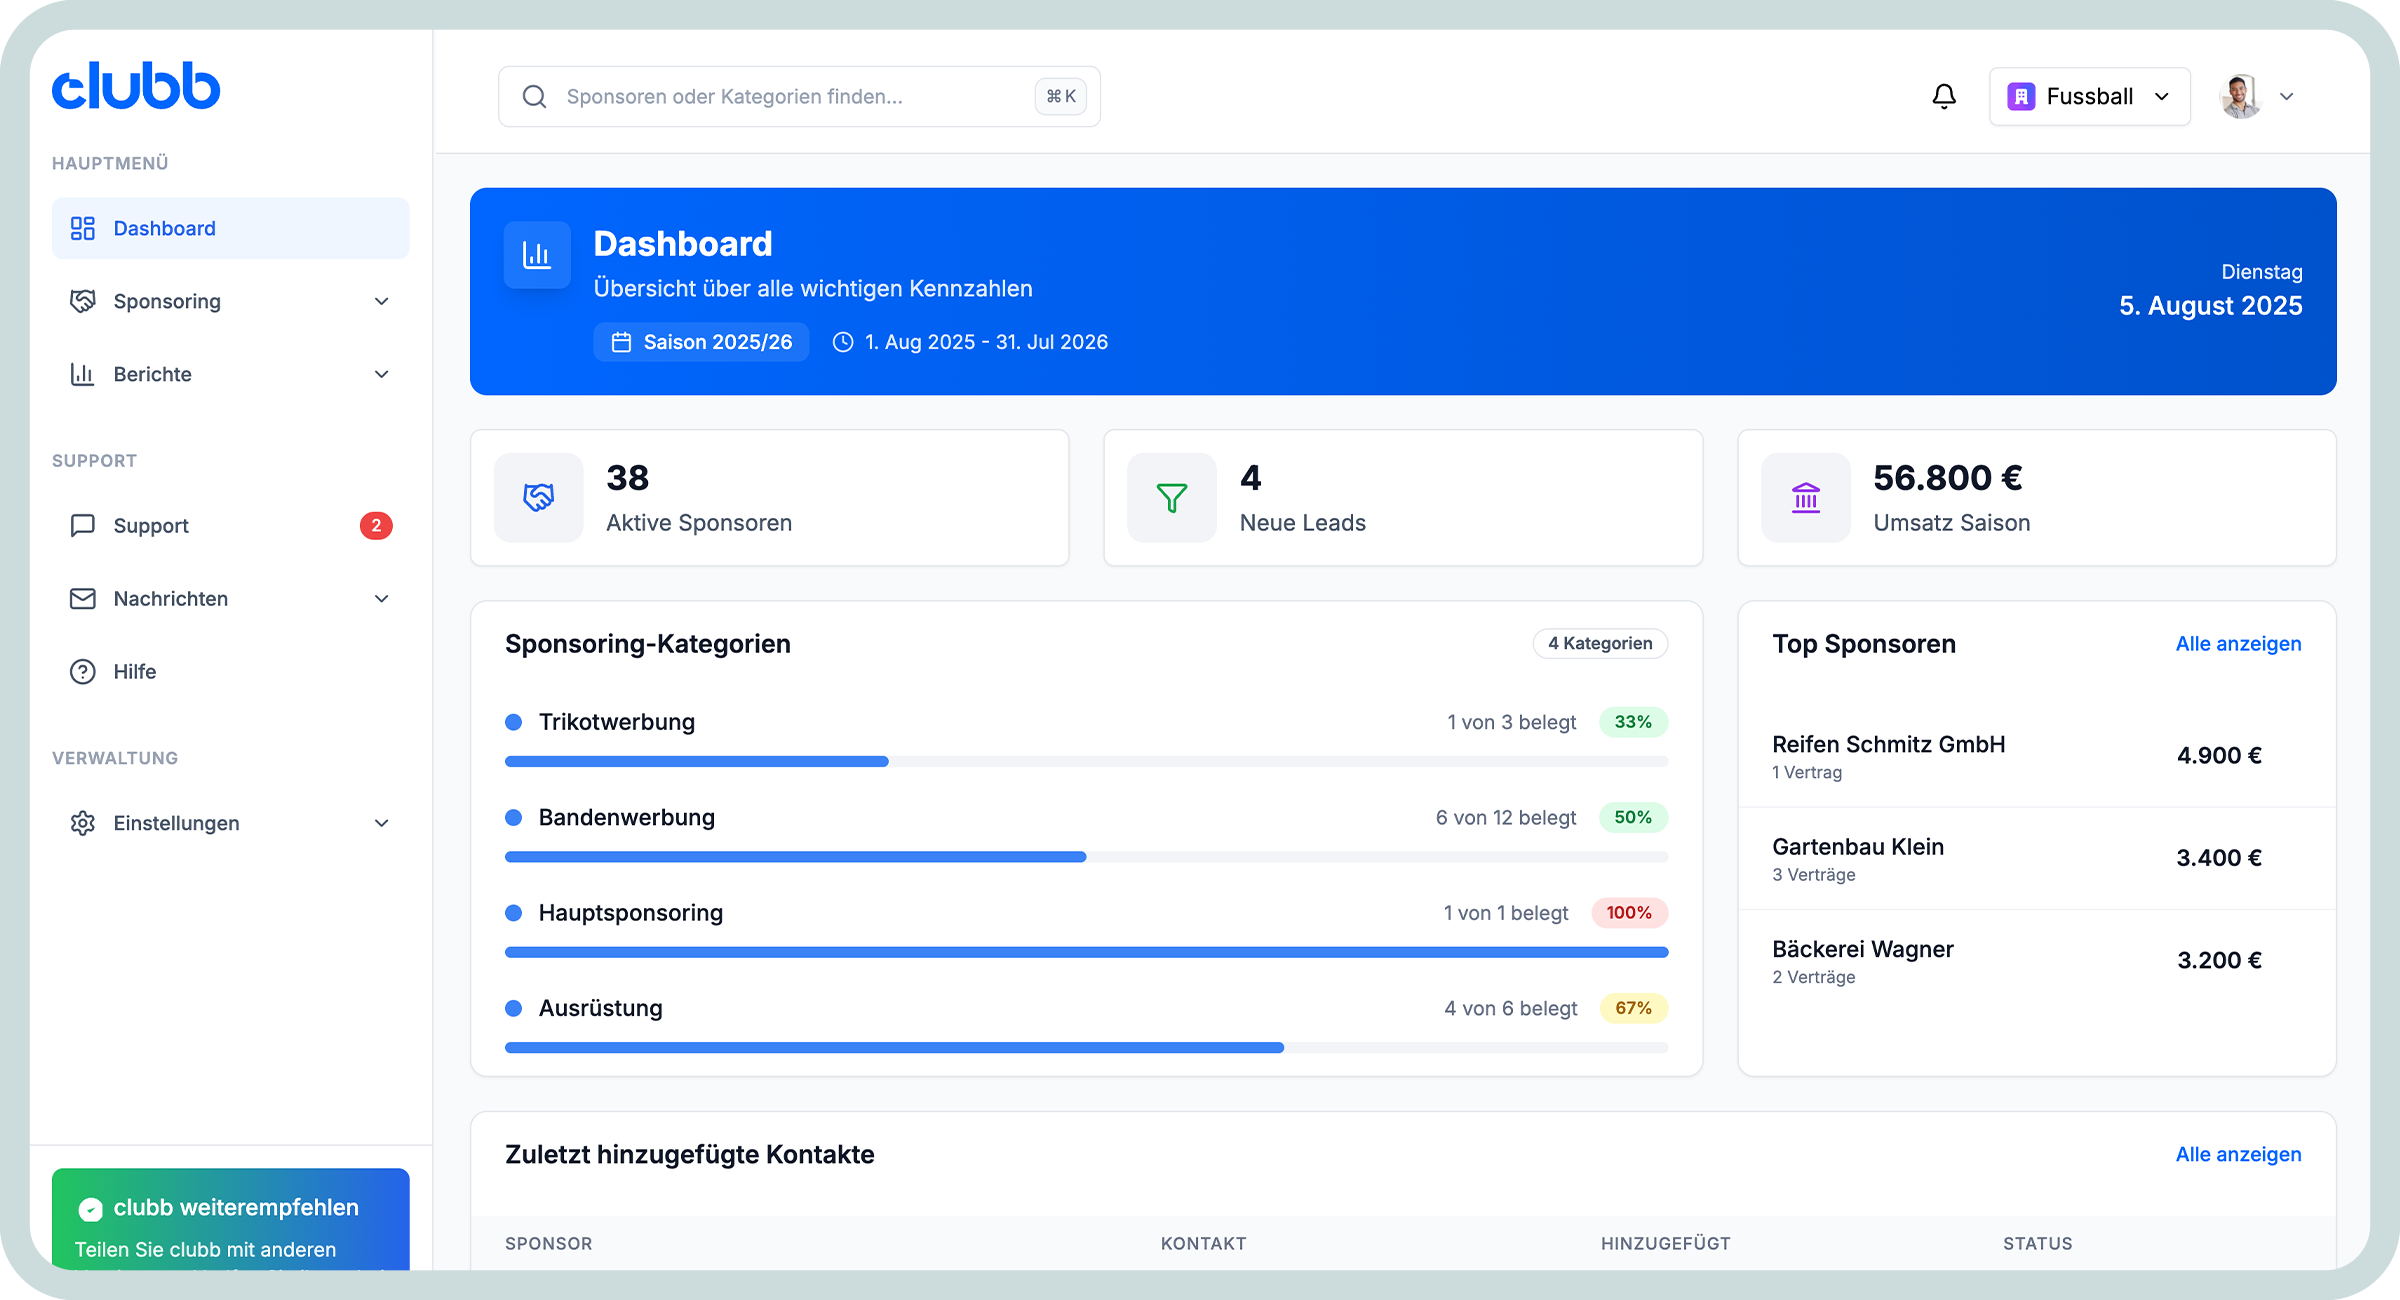Click the Saison 2025/26 badge
Screen dimensions: 2400x1300
(x=701, y=341)
